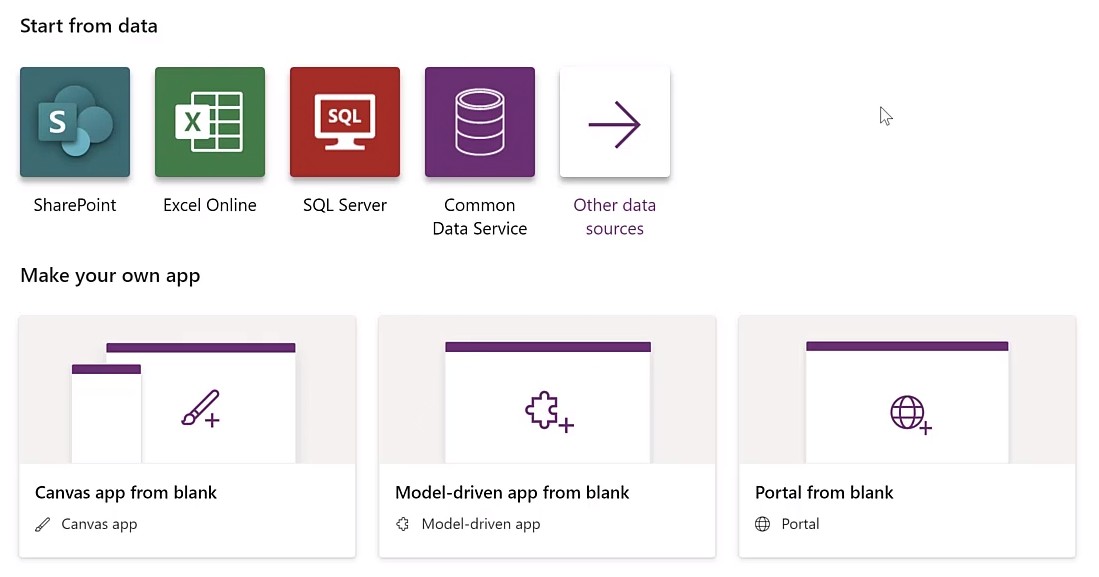Follow the 'Other data sources' link
The height and width of the screenshot is (577, 1099).
pyautogui.click(x=615, y=217)
